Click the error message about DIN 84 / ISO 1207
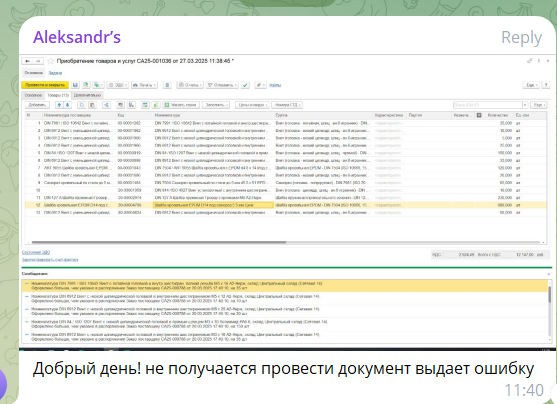557x404 pixels. pyautogui.click(x=285, y=324)
